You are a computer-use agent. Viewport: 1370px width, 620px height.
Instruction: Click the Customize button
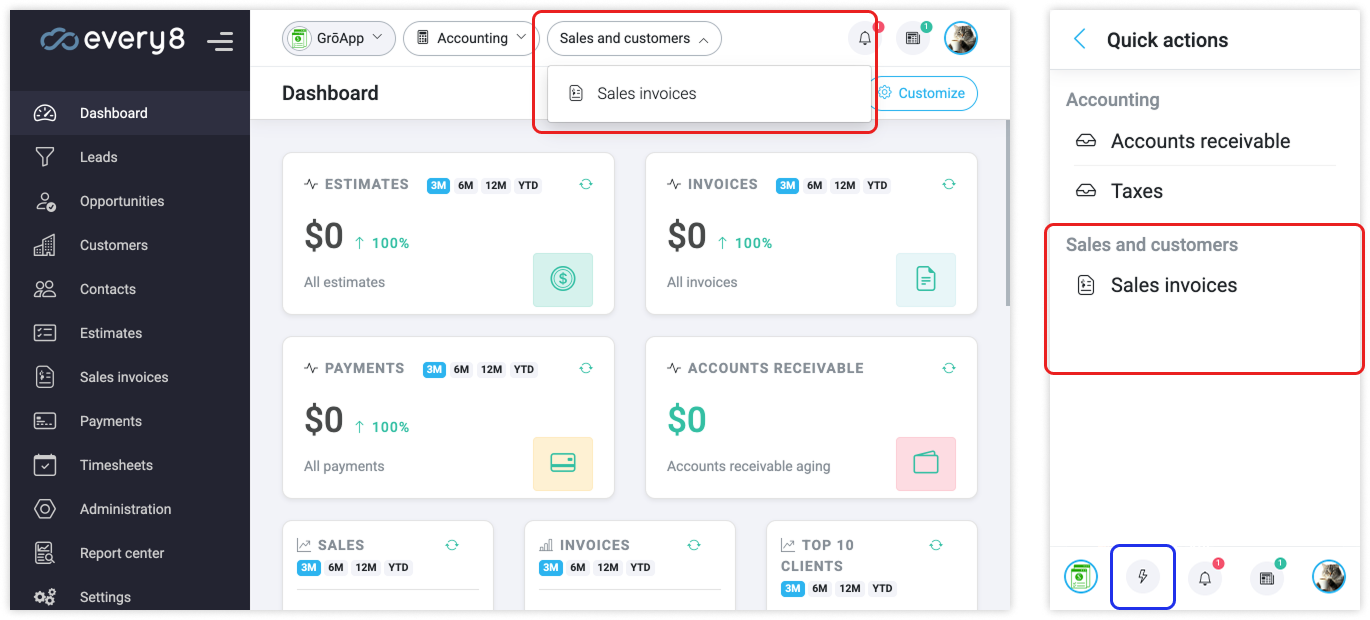[x=922, y=93]
